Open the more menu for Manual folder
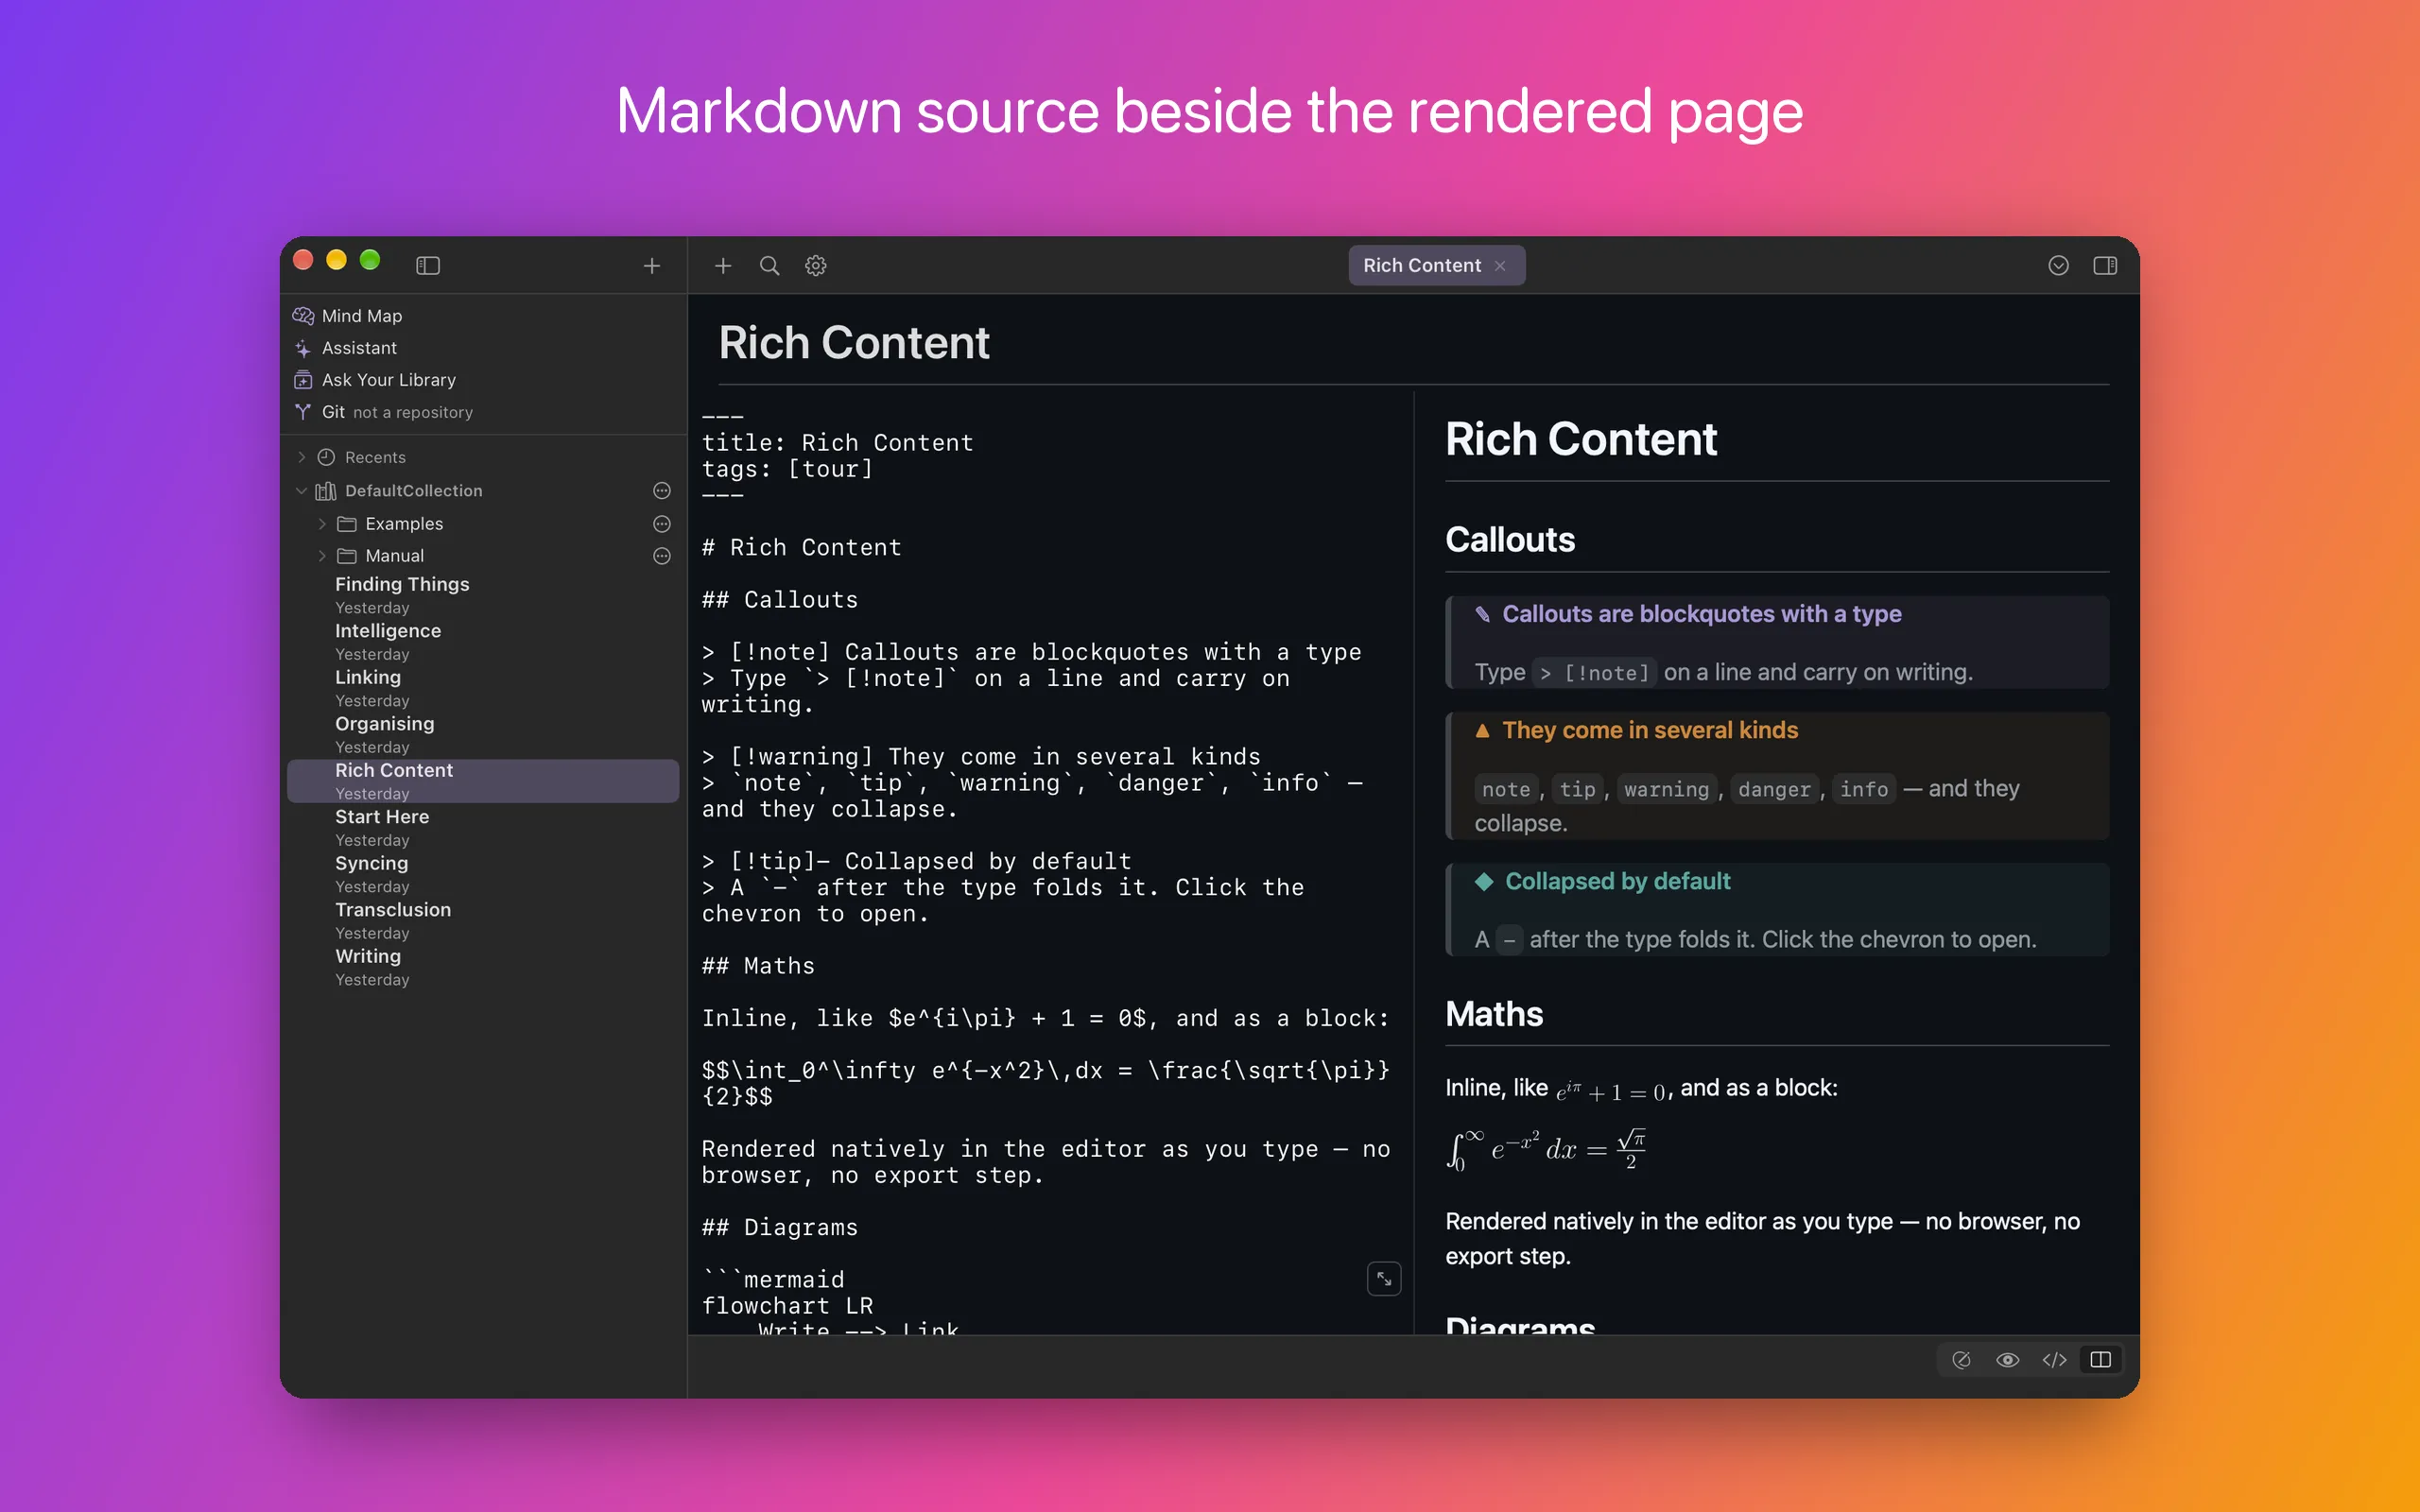 click(662, 555)
